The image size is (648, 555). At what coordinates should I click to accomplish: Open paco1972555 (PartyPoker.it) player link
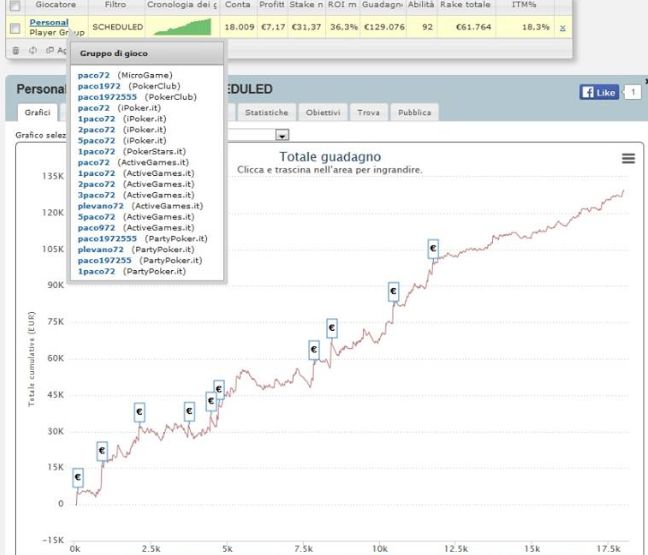pos(107,238)
